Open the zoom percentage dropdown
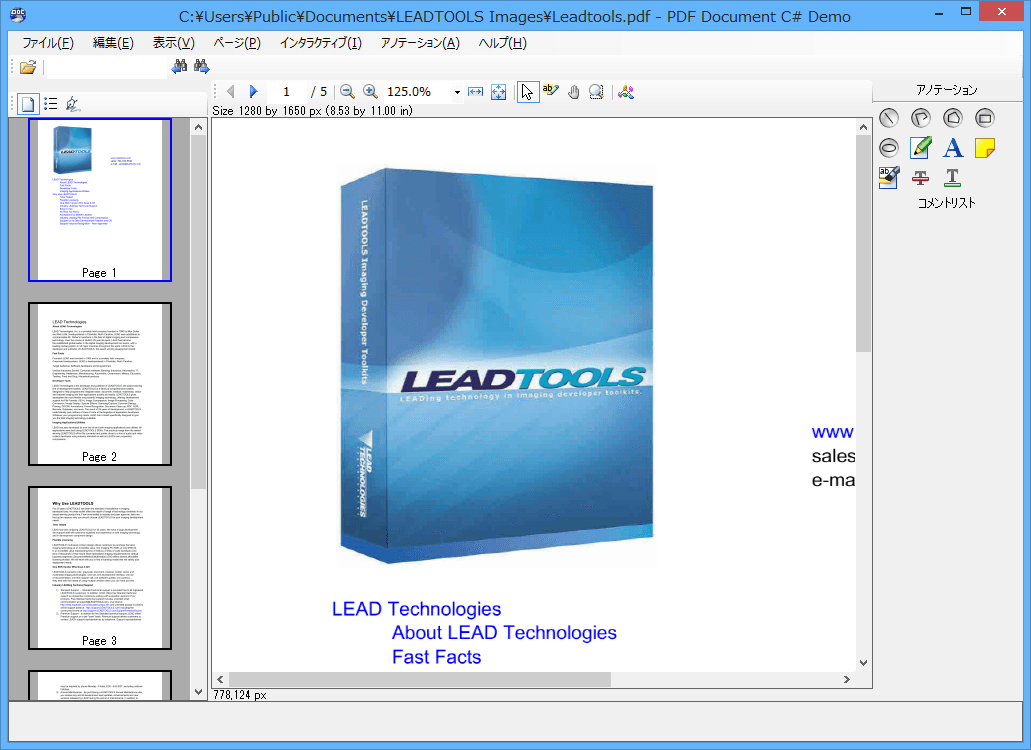Viewport: 1031px width, 750px height. (457, 93)
